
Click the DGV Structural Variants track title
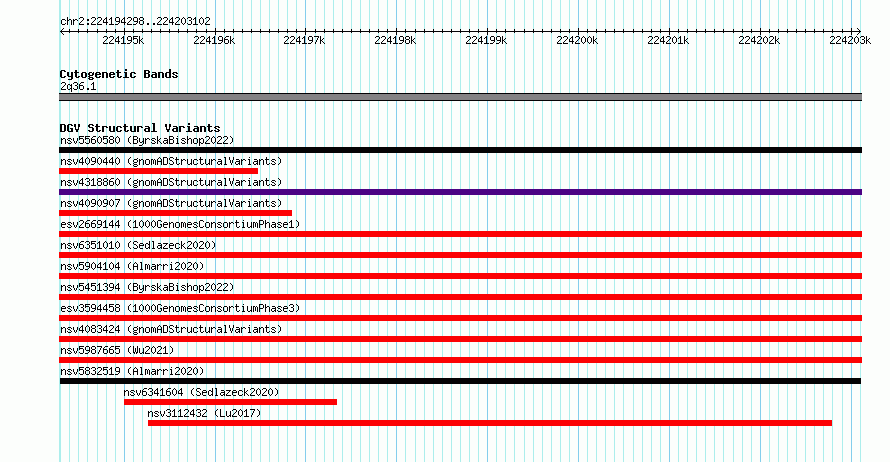click(x=140, y=128)
